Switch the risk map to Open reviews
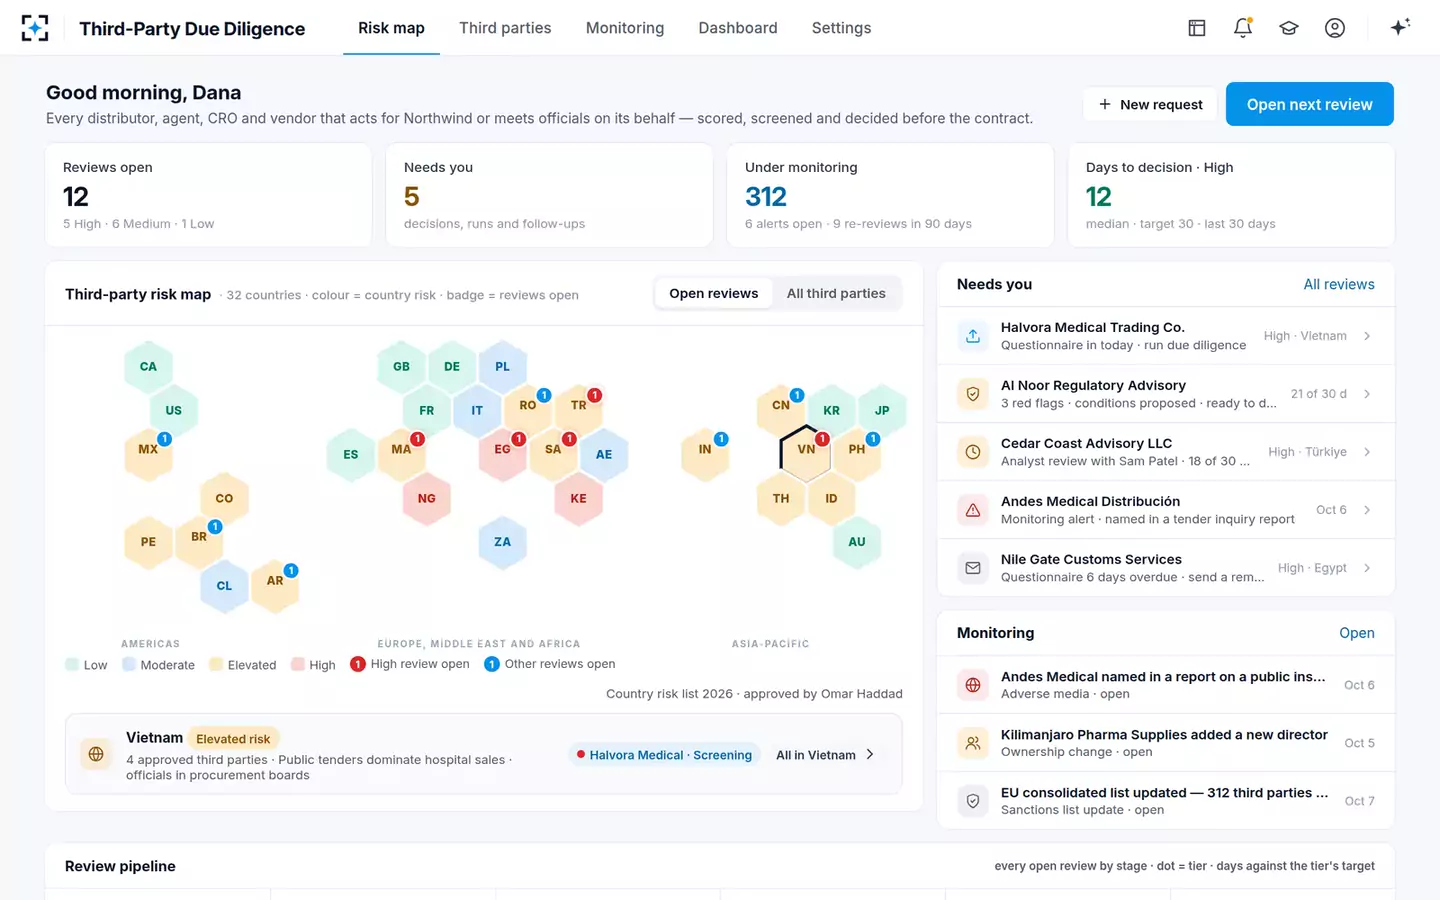This screenshot has width=1440, height=900. click(x=714, y=293)
